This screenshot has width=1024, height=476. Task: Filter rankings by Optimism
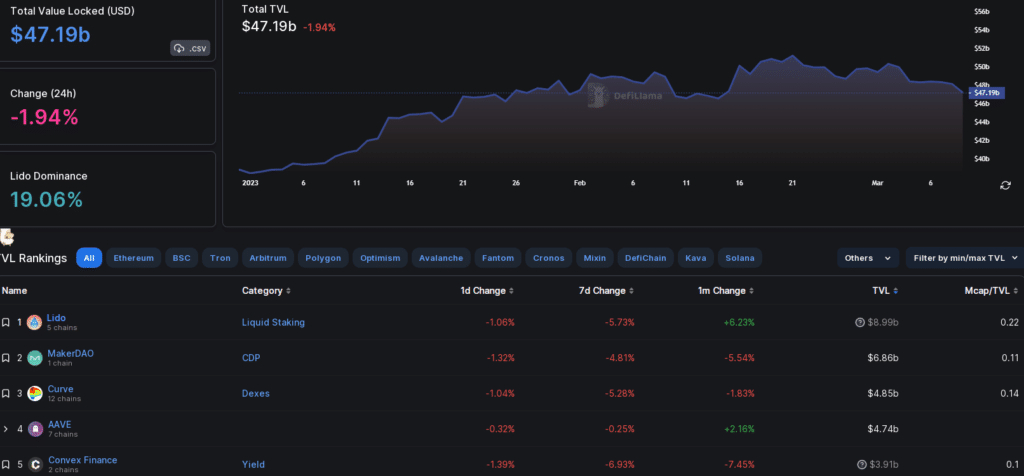coord(381,258)
